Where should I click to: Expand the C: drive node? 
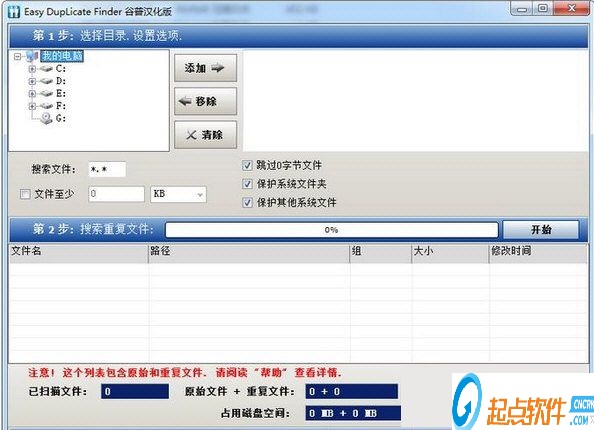pos(32,69)
